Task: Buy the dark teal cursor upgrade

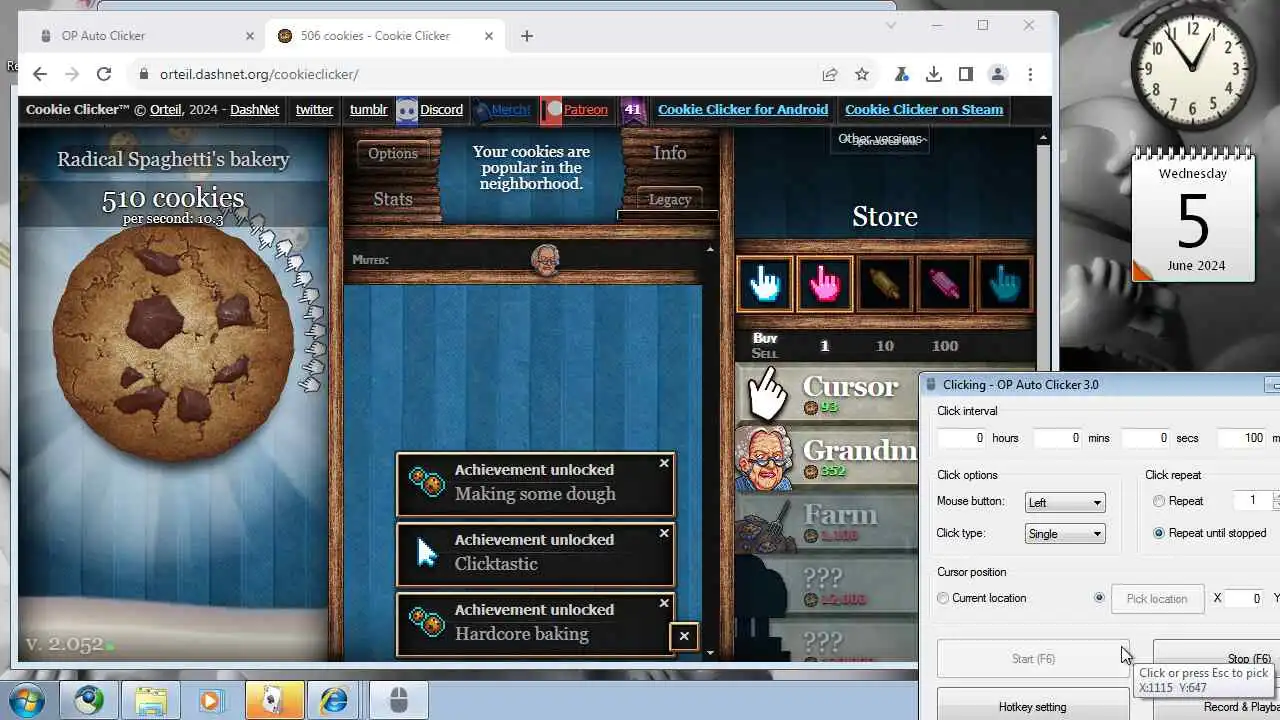Action: (1005, 284)
